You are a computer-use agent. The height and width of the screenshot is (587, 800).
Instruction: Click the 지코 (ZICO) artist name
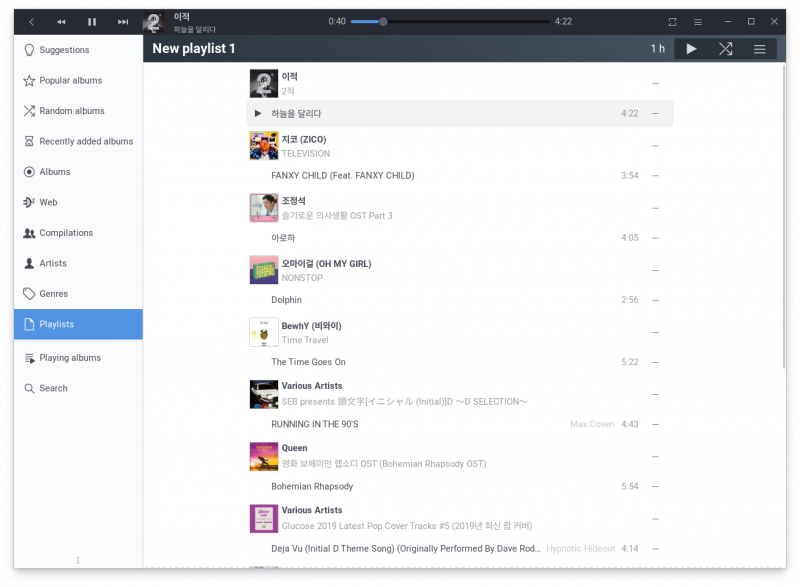point(304,139)
